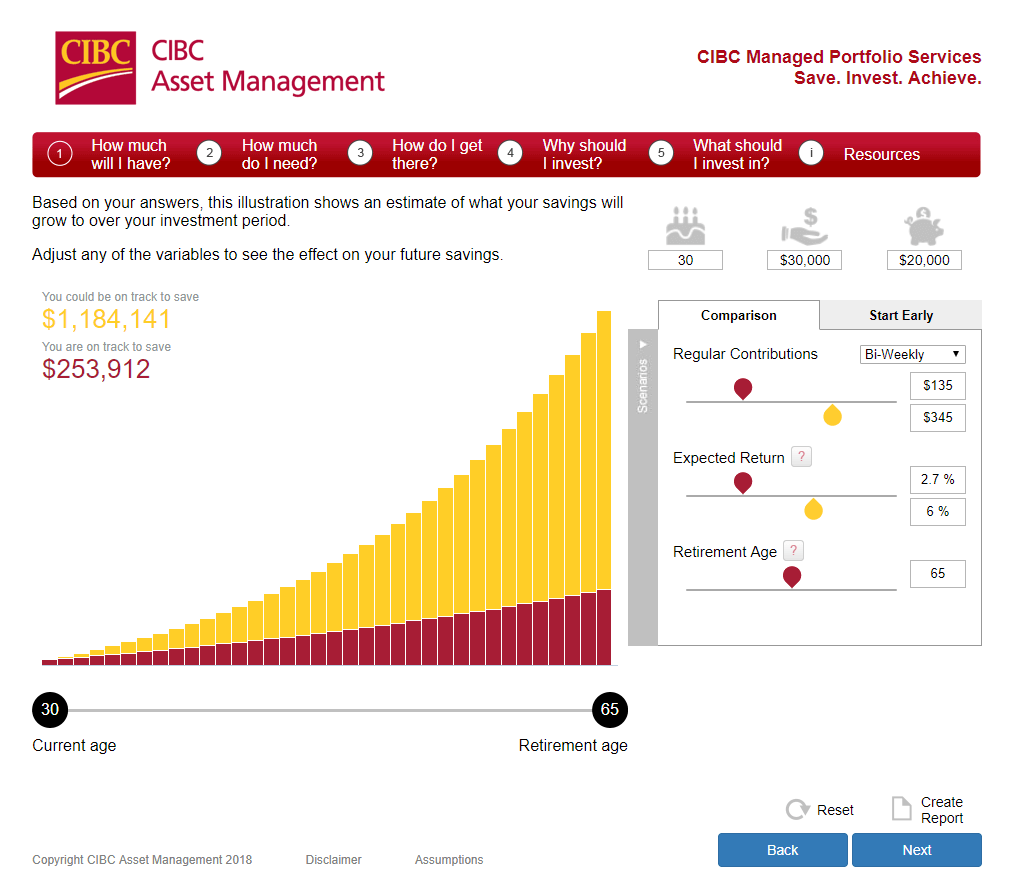Click step 5 circle in navigation
1014x875 pixels.
tap(661, 154)
